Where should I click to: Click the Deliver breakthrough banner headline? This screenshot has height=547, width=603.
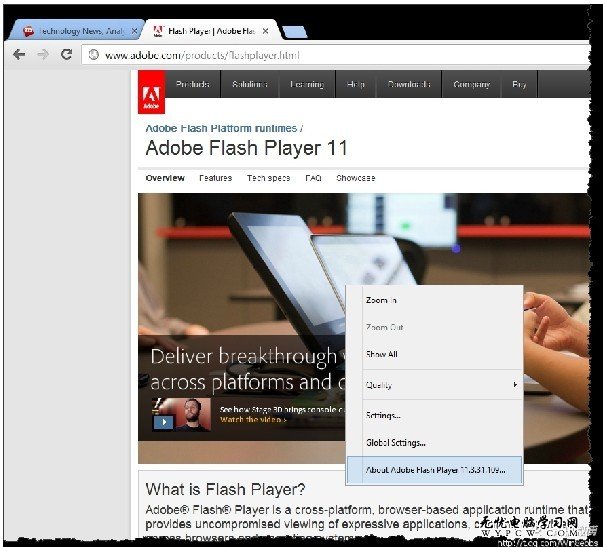[248, 369]
